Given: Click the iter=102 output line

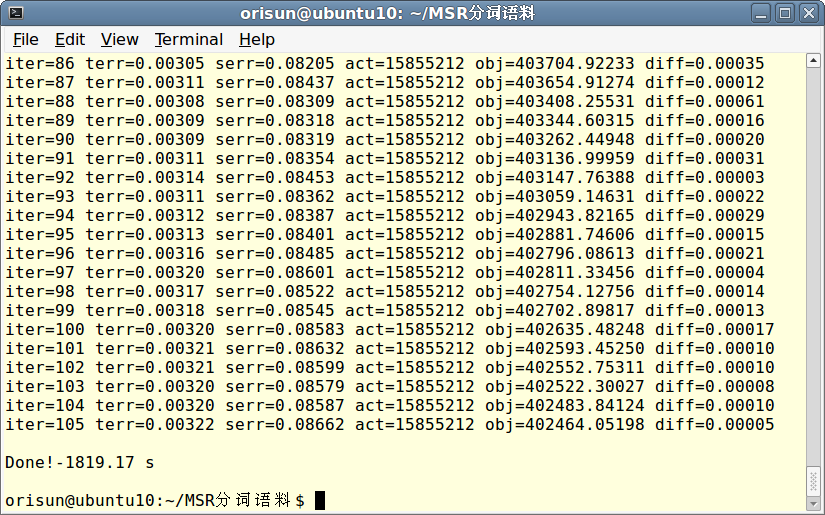Looking at the screenshot, I should 390,367.
